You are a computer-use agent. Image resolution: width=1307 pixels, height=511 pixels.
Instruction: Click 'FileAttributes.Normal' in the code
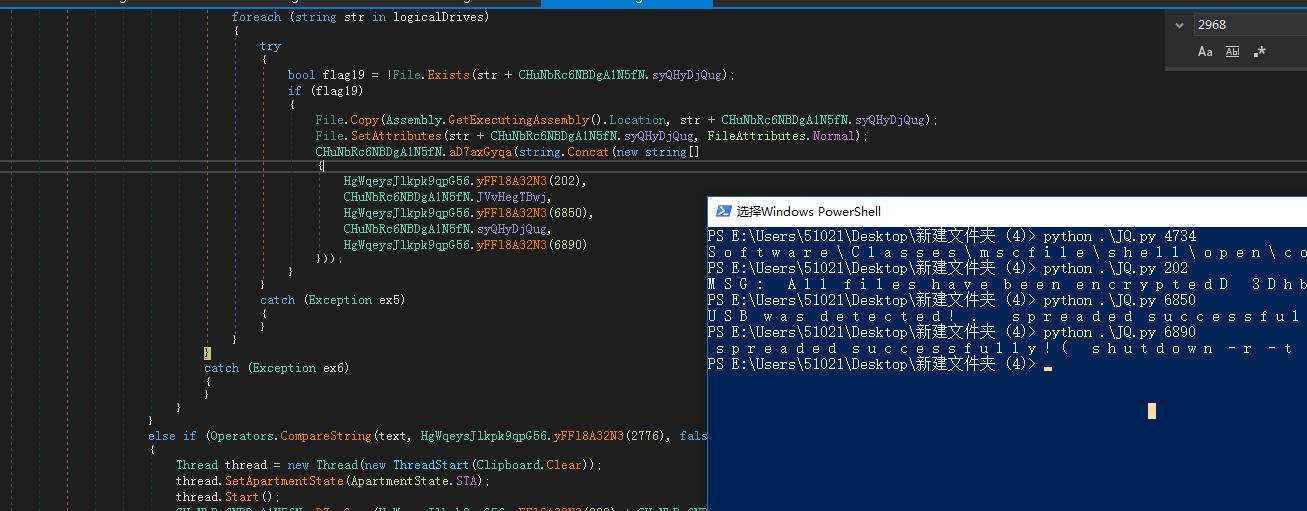point(783,136)
